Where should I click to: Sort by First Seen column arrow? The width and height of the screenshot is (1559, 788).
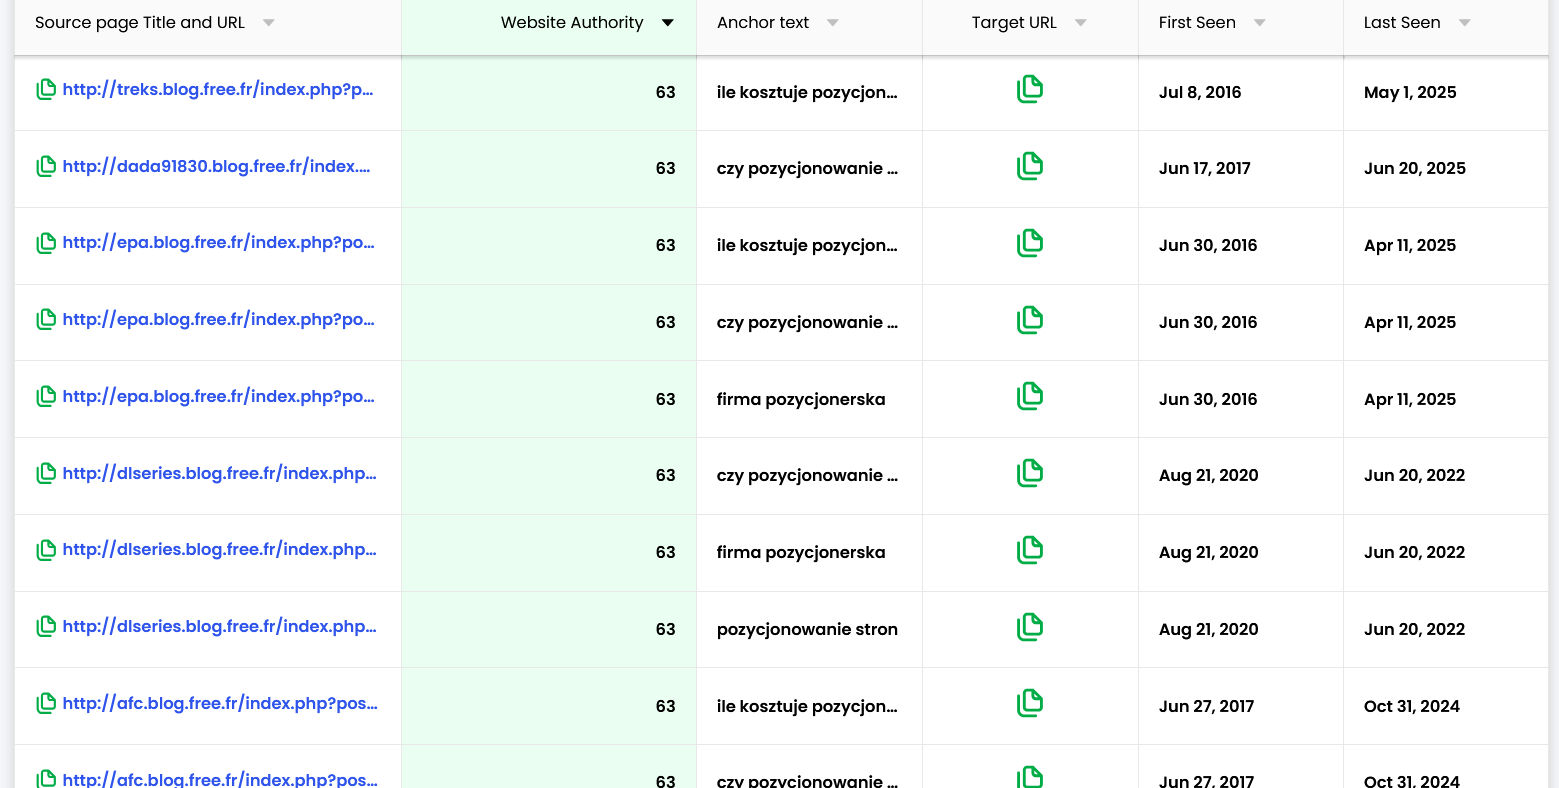click(1259, 23)
